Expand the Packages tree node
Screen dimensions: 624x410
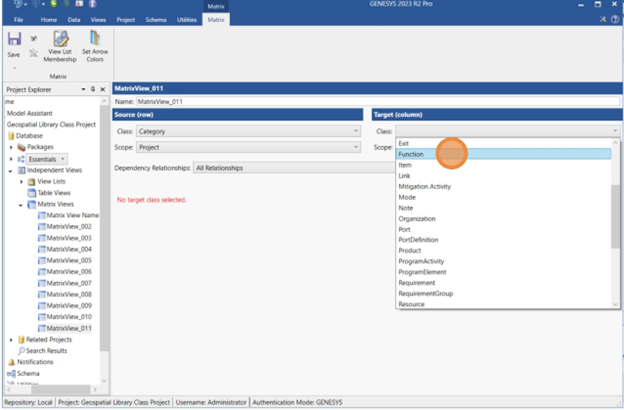coord(11,147)
